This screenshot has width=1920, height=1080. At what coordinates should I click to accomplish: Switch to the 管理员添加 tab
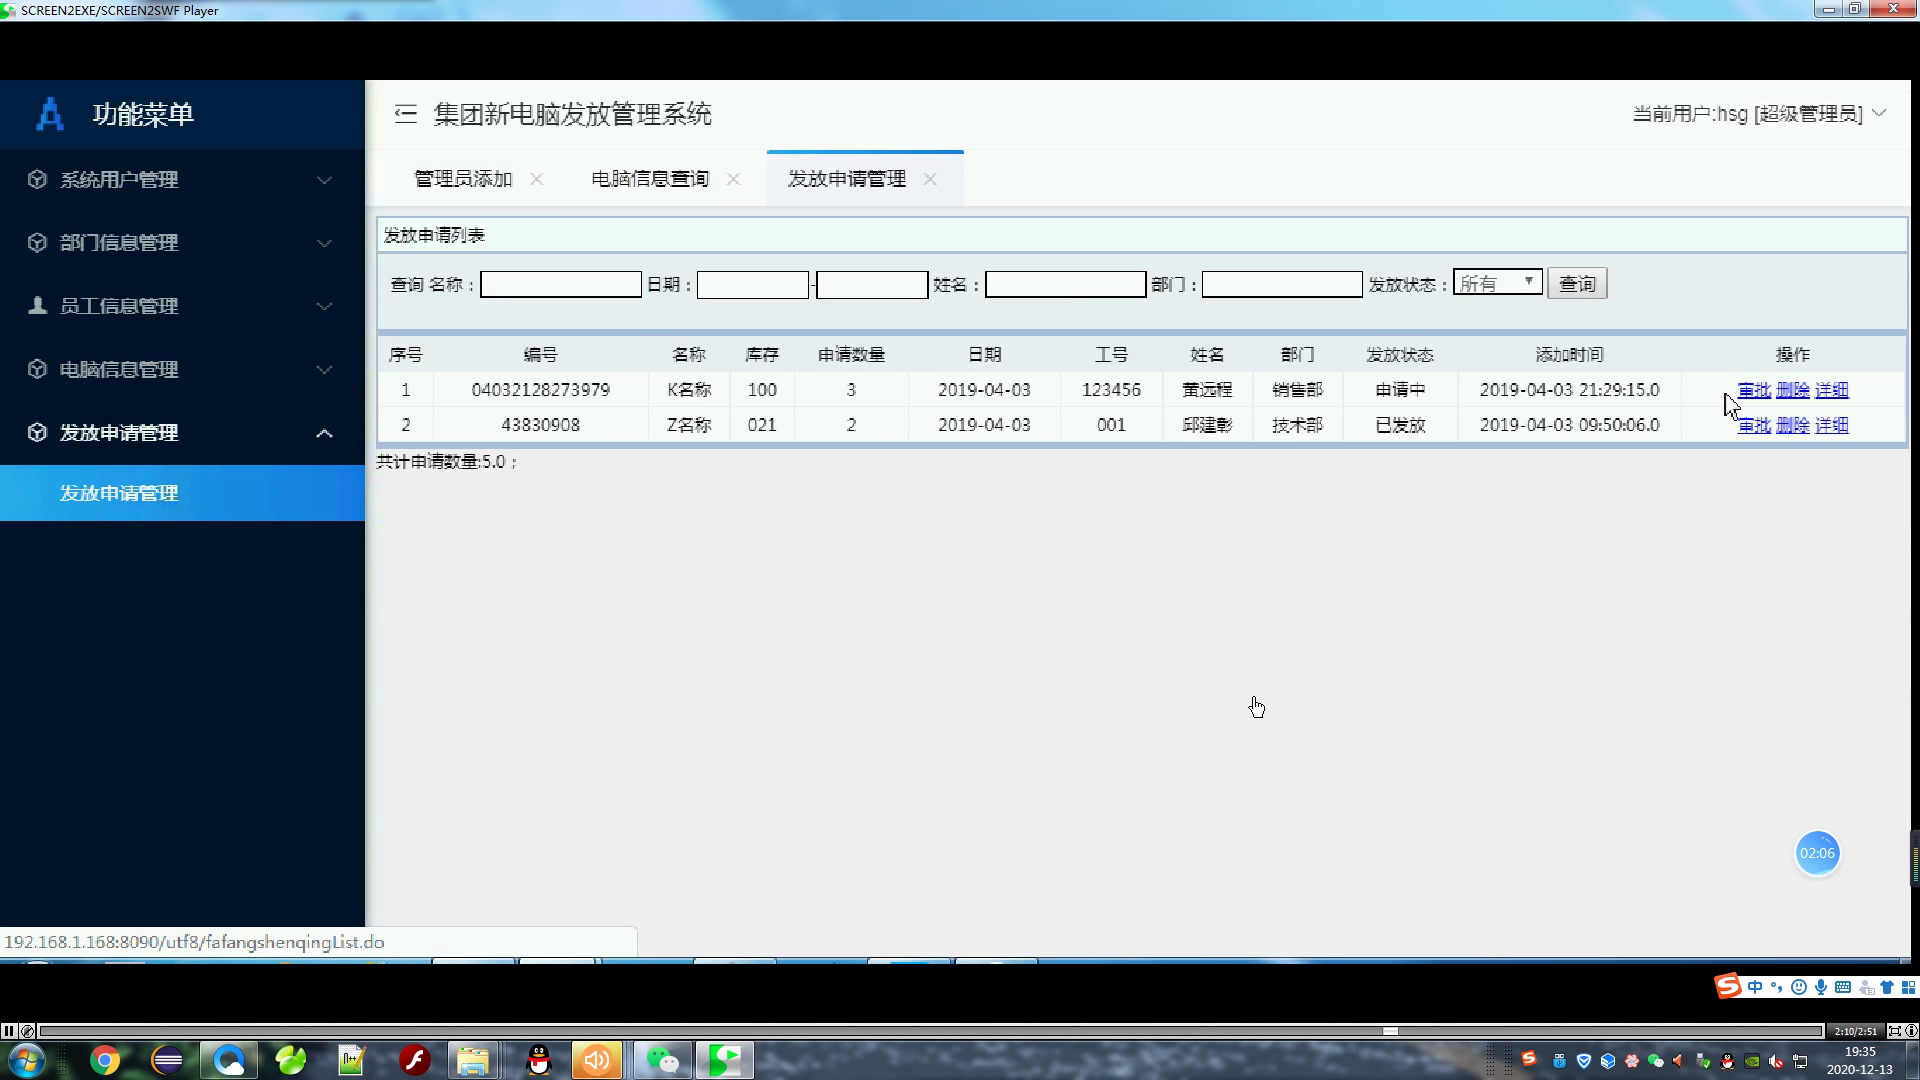(463, 179)
